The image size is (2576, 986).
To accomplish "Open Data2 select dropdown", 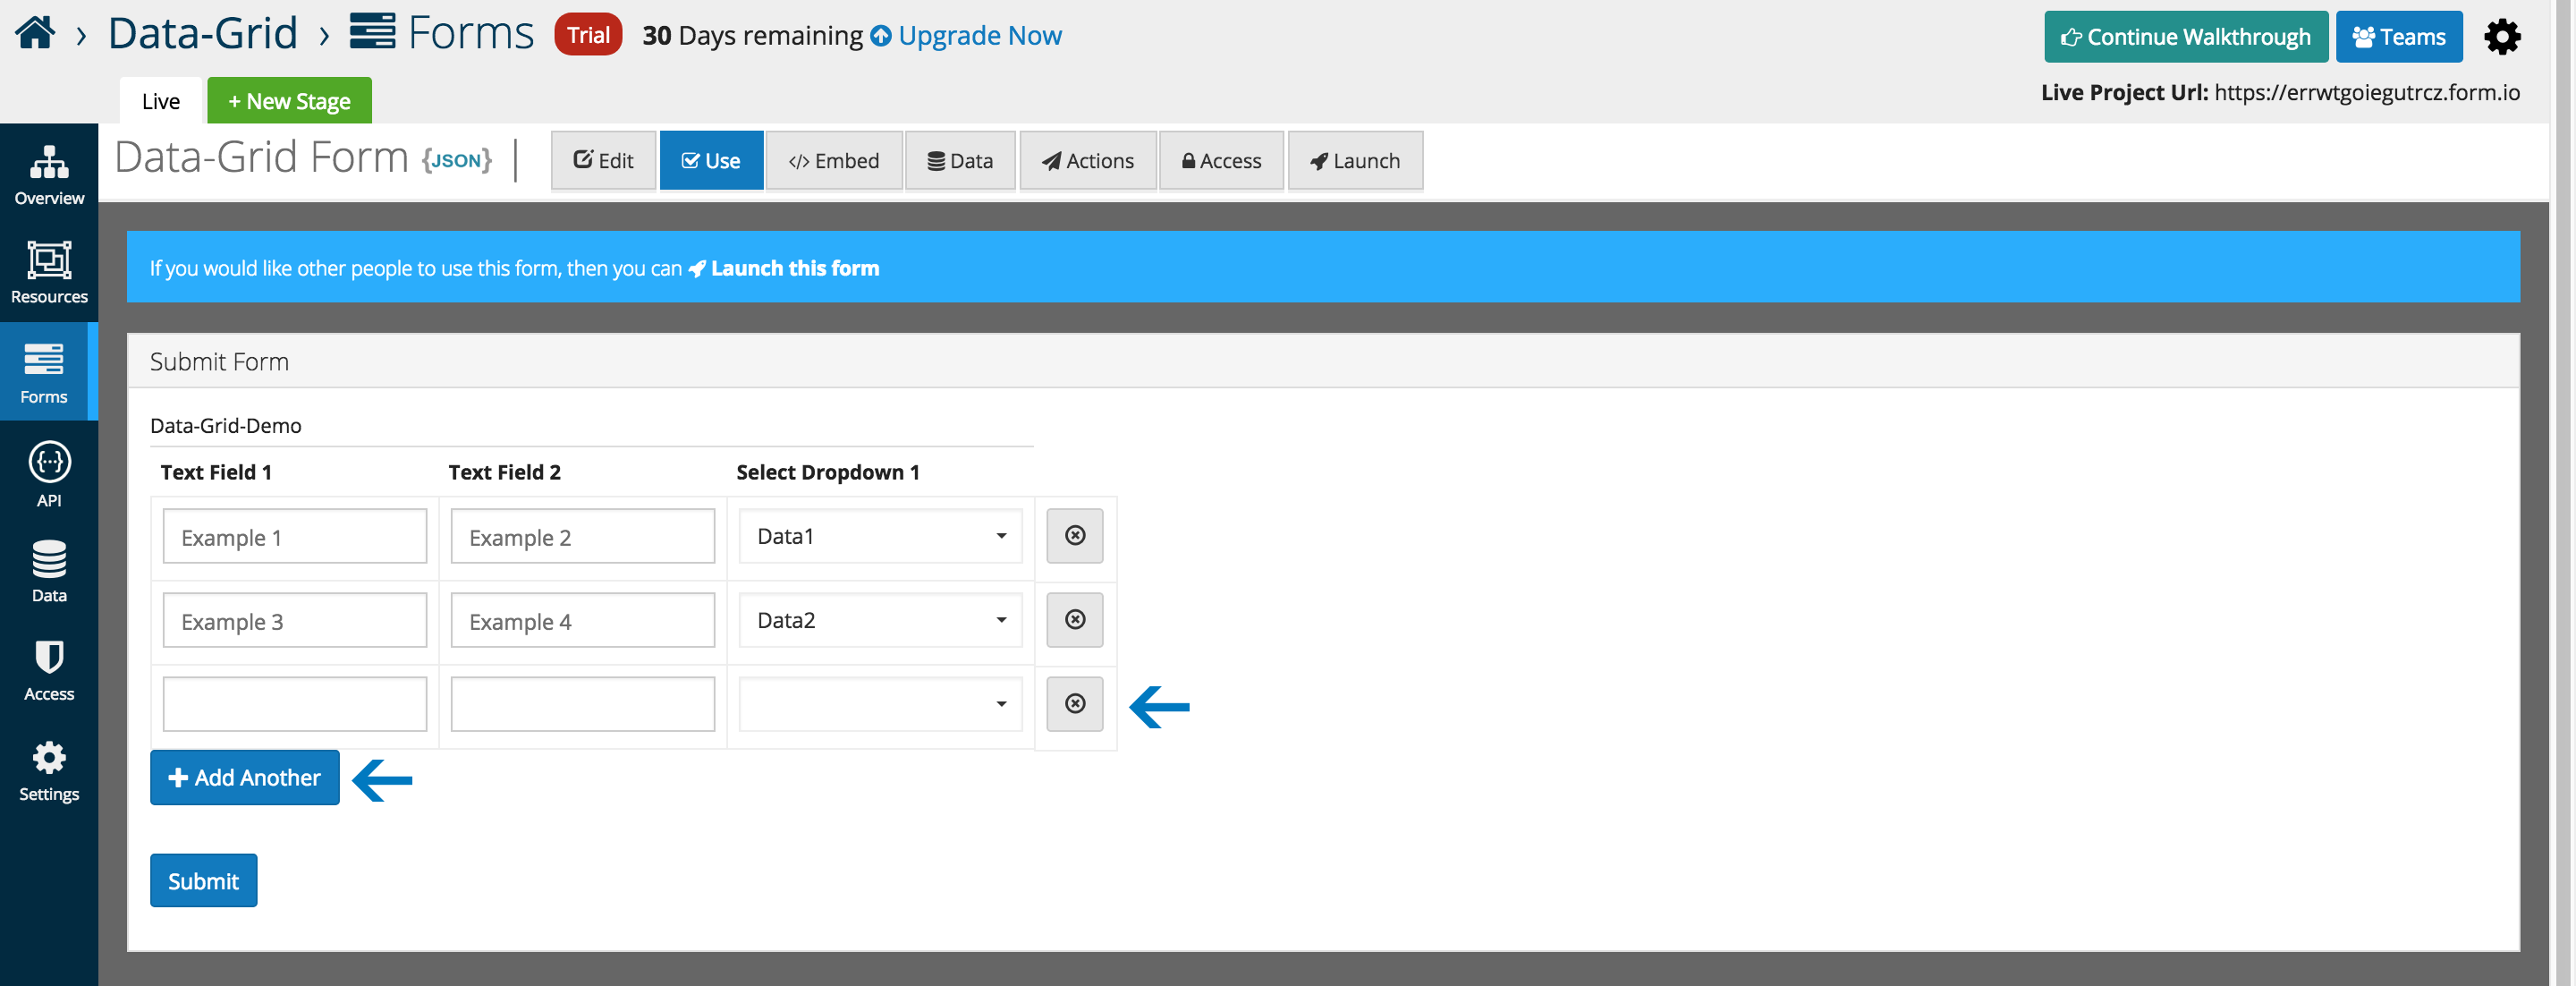I will click(x=880, y=620).
